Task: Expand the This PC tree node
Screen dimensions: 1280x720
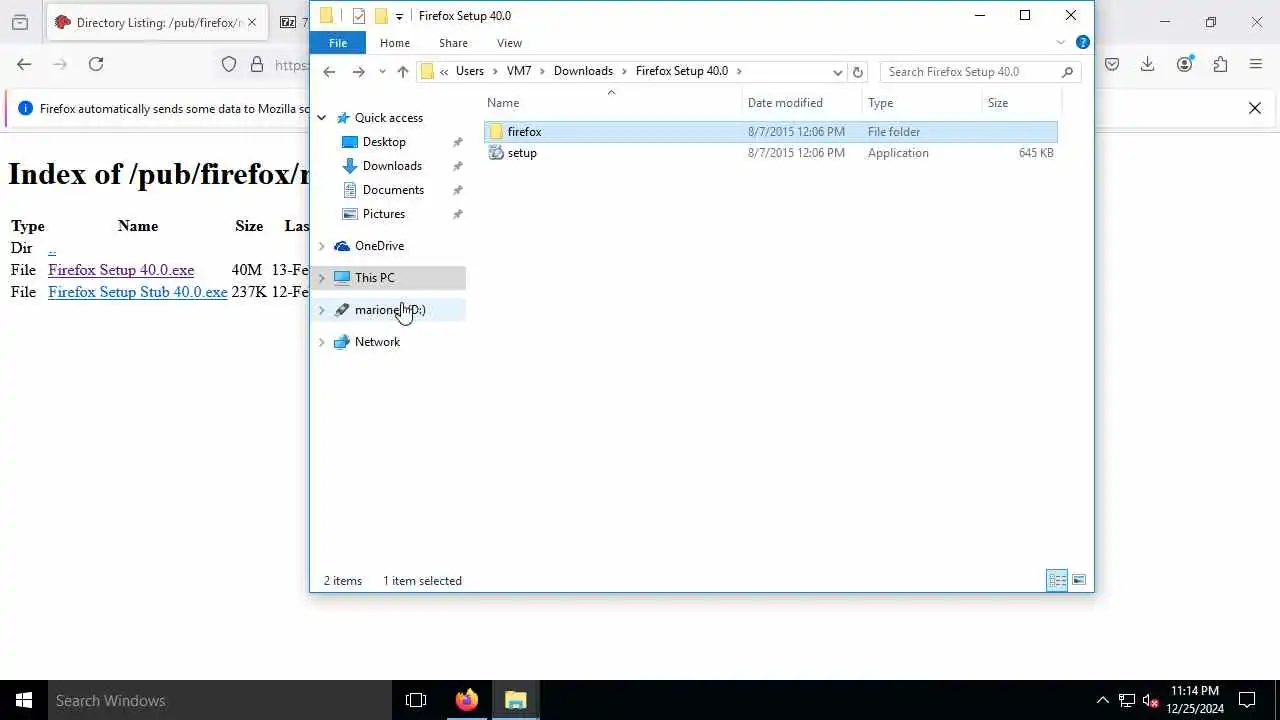Action: point(322,278)
